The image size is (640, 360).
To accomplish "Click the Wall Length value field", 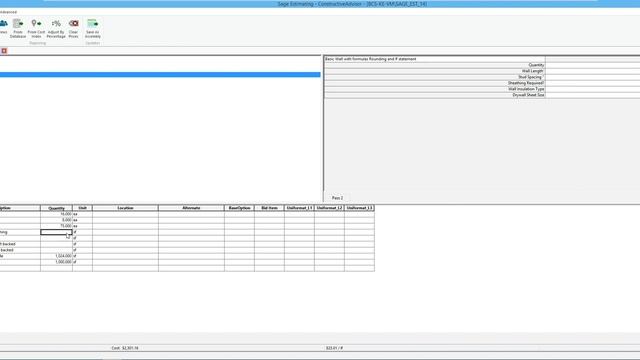I will pyautogui.click(x=593, y=71).
